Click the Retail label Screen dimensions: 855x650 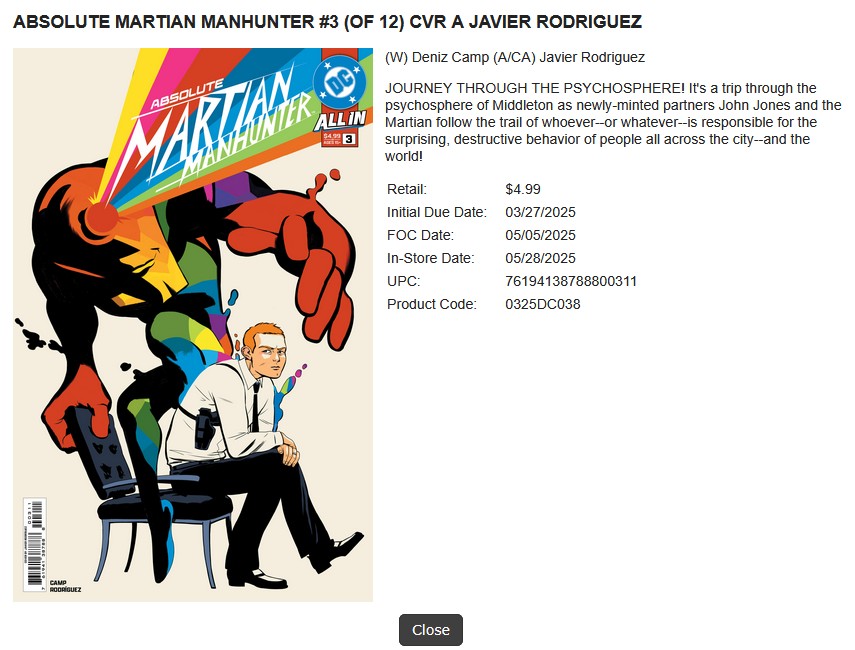point(407,189)
